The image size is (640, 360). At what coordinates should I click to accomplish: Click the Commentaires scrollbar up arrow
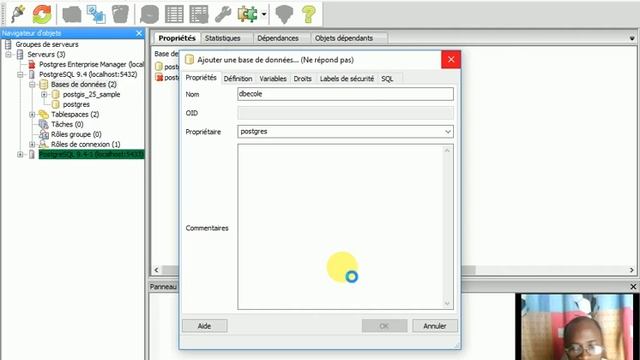[447, 151]
